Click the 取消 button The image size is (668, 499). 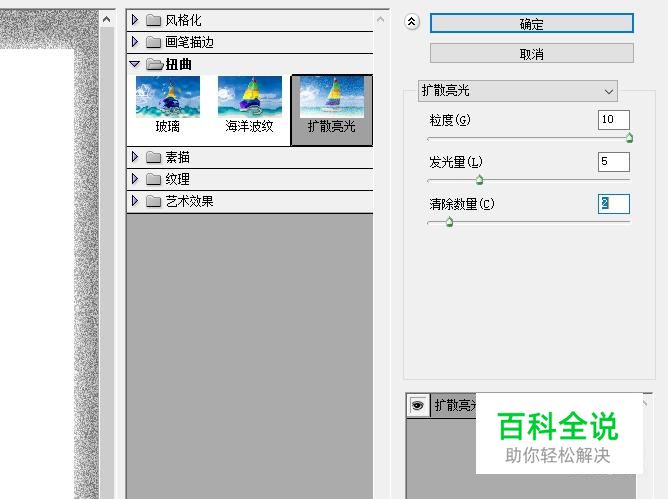click(x=532, y=54)
